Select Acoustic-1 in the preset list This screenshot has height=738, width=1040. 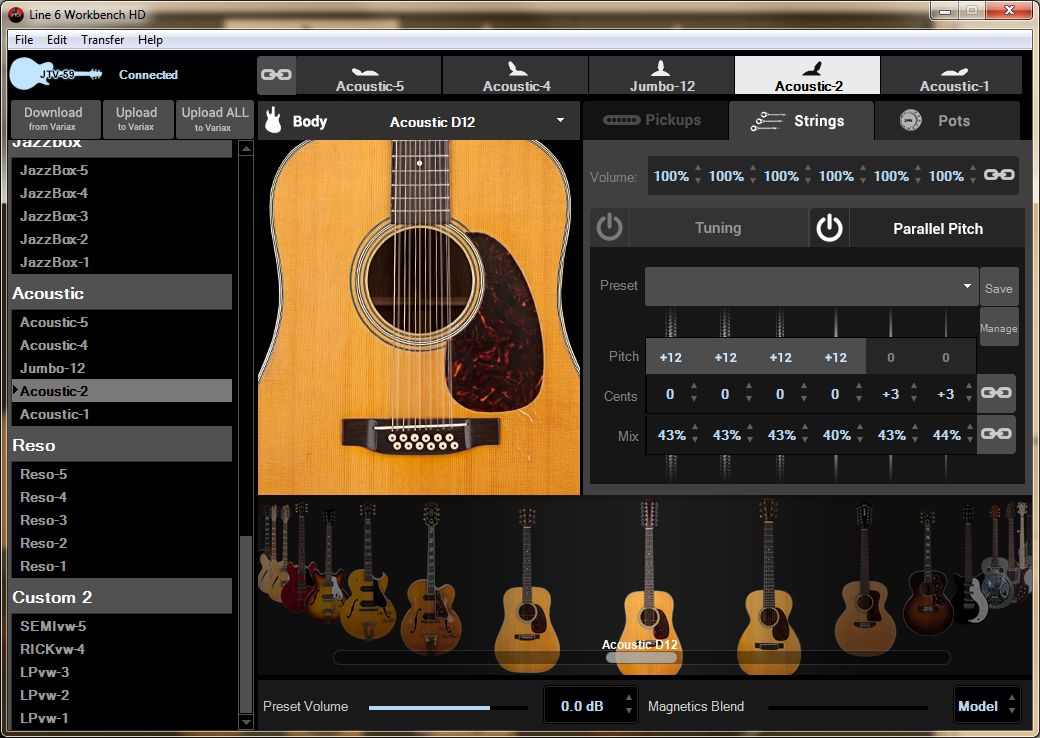coord(121,414)
